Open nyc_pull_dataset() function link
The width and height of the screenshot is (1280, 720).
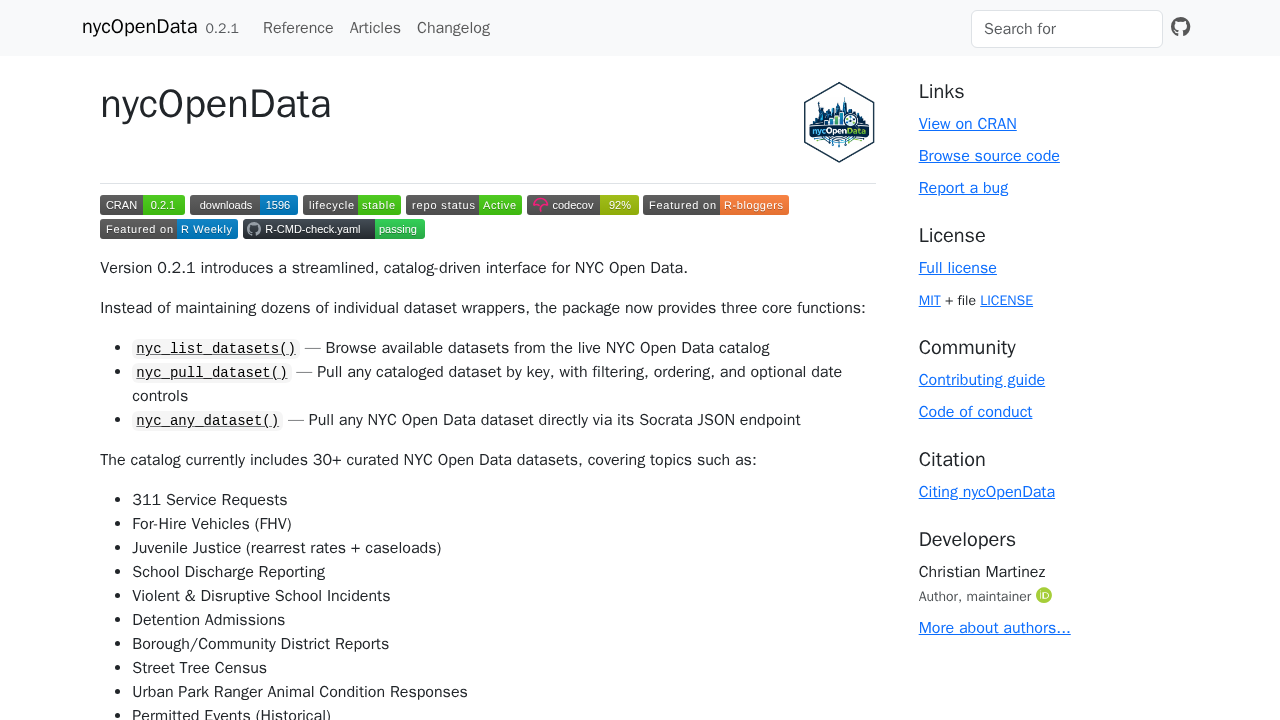pos(212,372)
